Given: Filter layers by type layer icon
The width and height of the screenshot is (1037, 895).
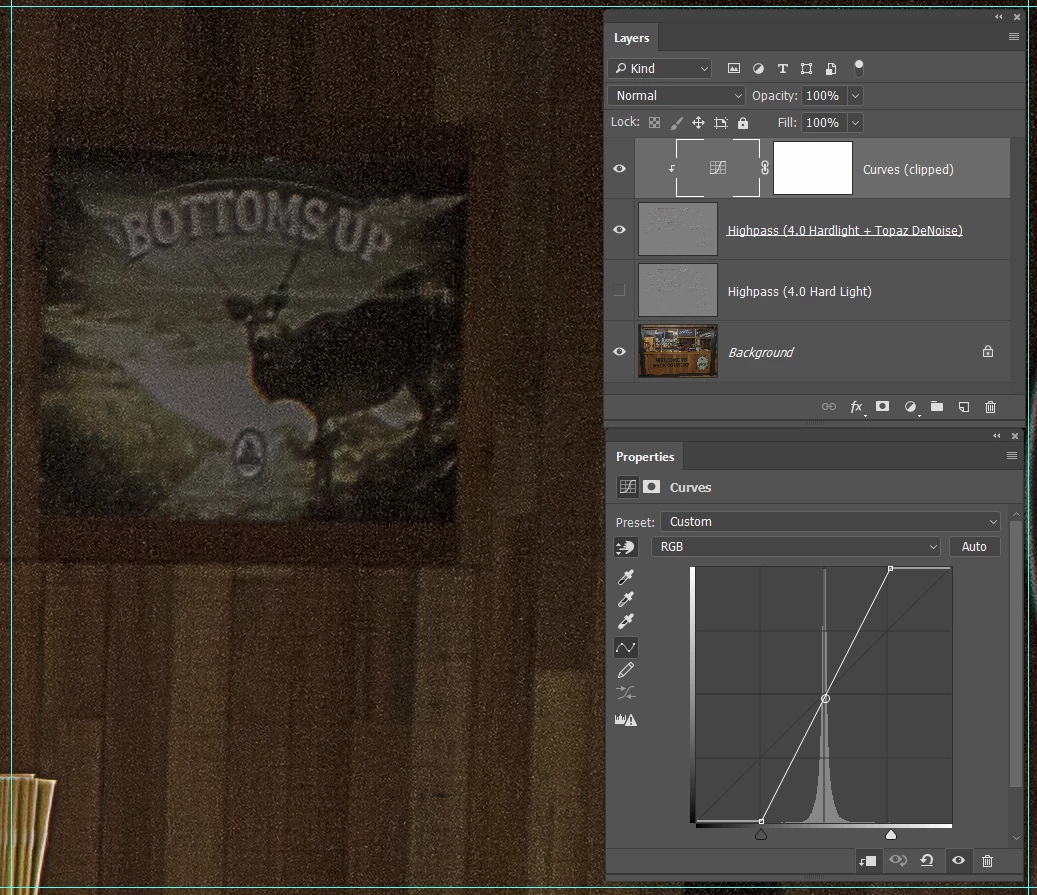Looking at the screenshot, I should 782,68.
